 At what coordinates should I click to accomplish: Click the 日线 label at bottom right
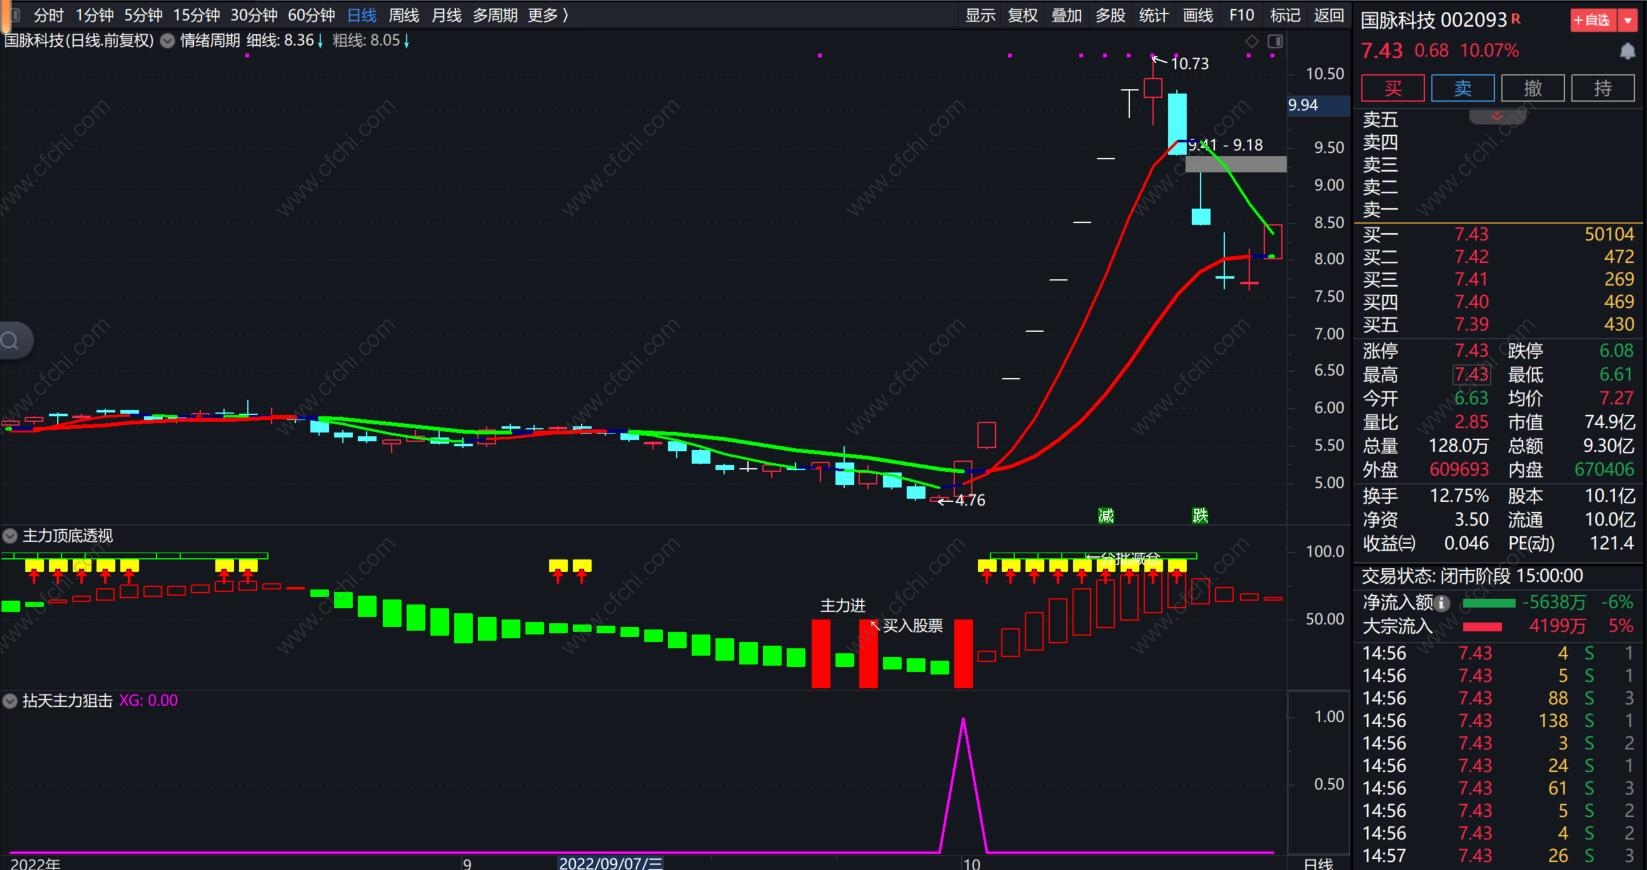pyautogui.click(x=1319, y=863)
